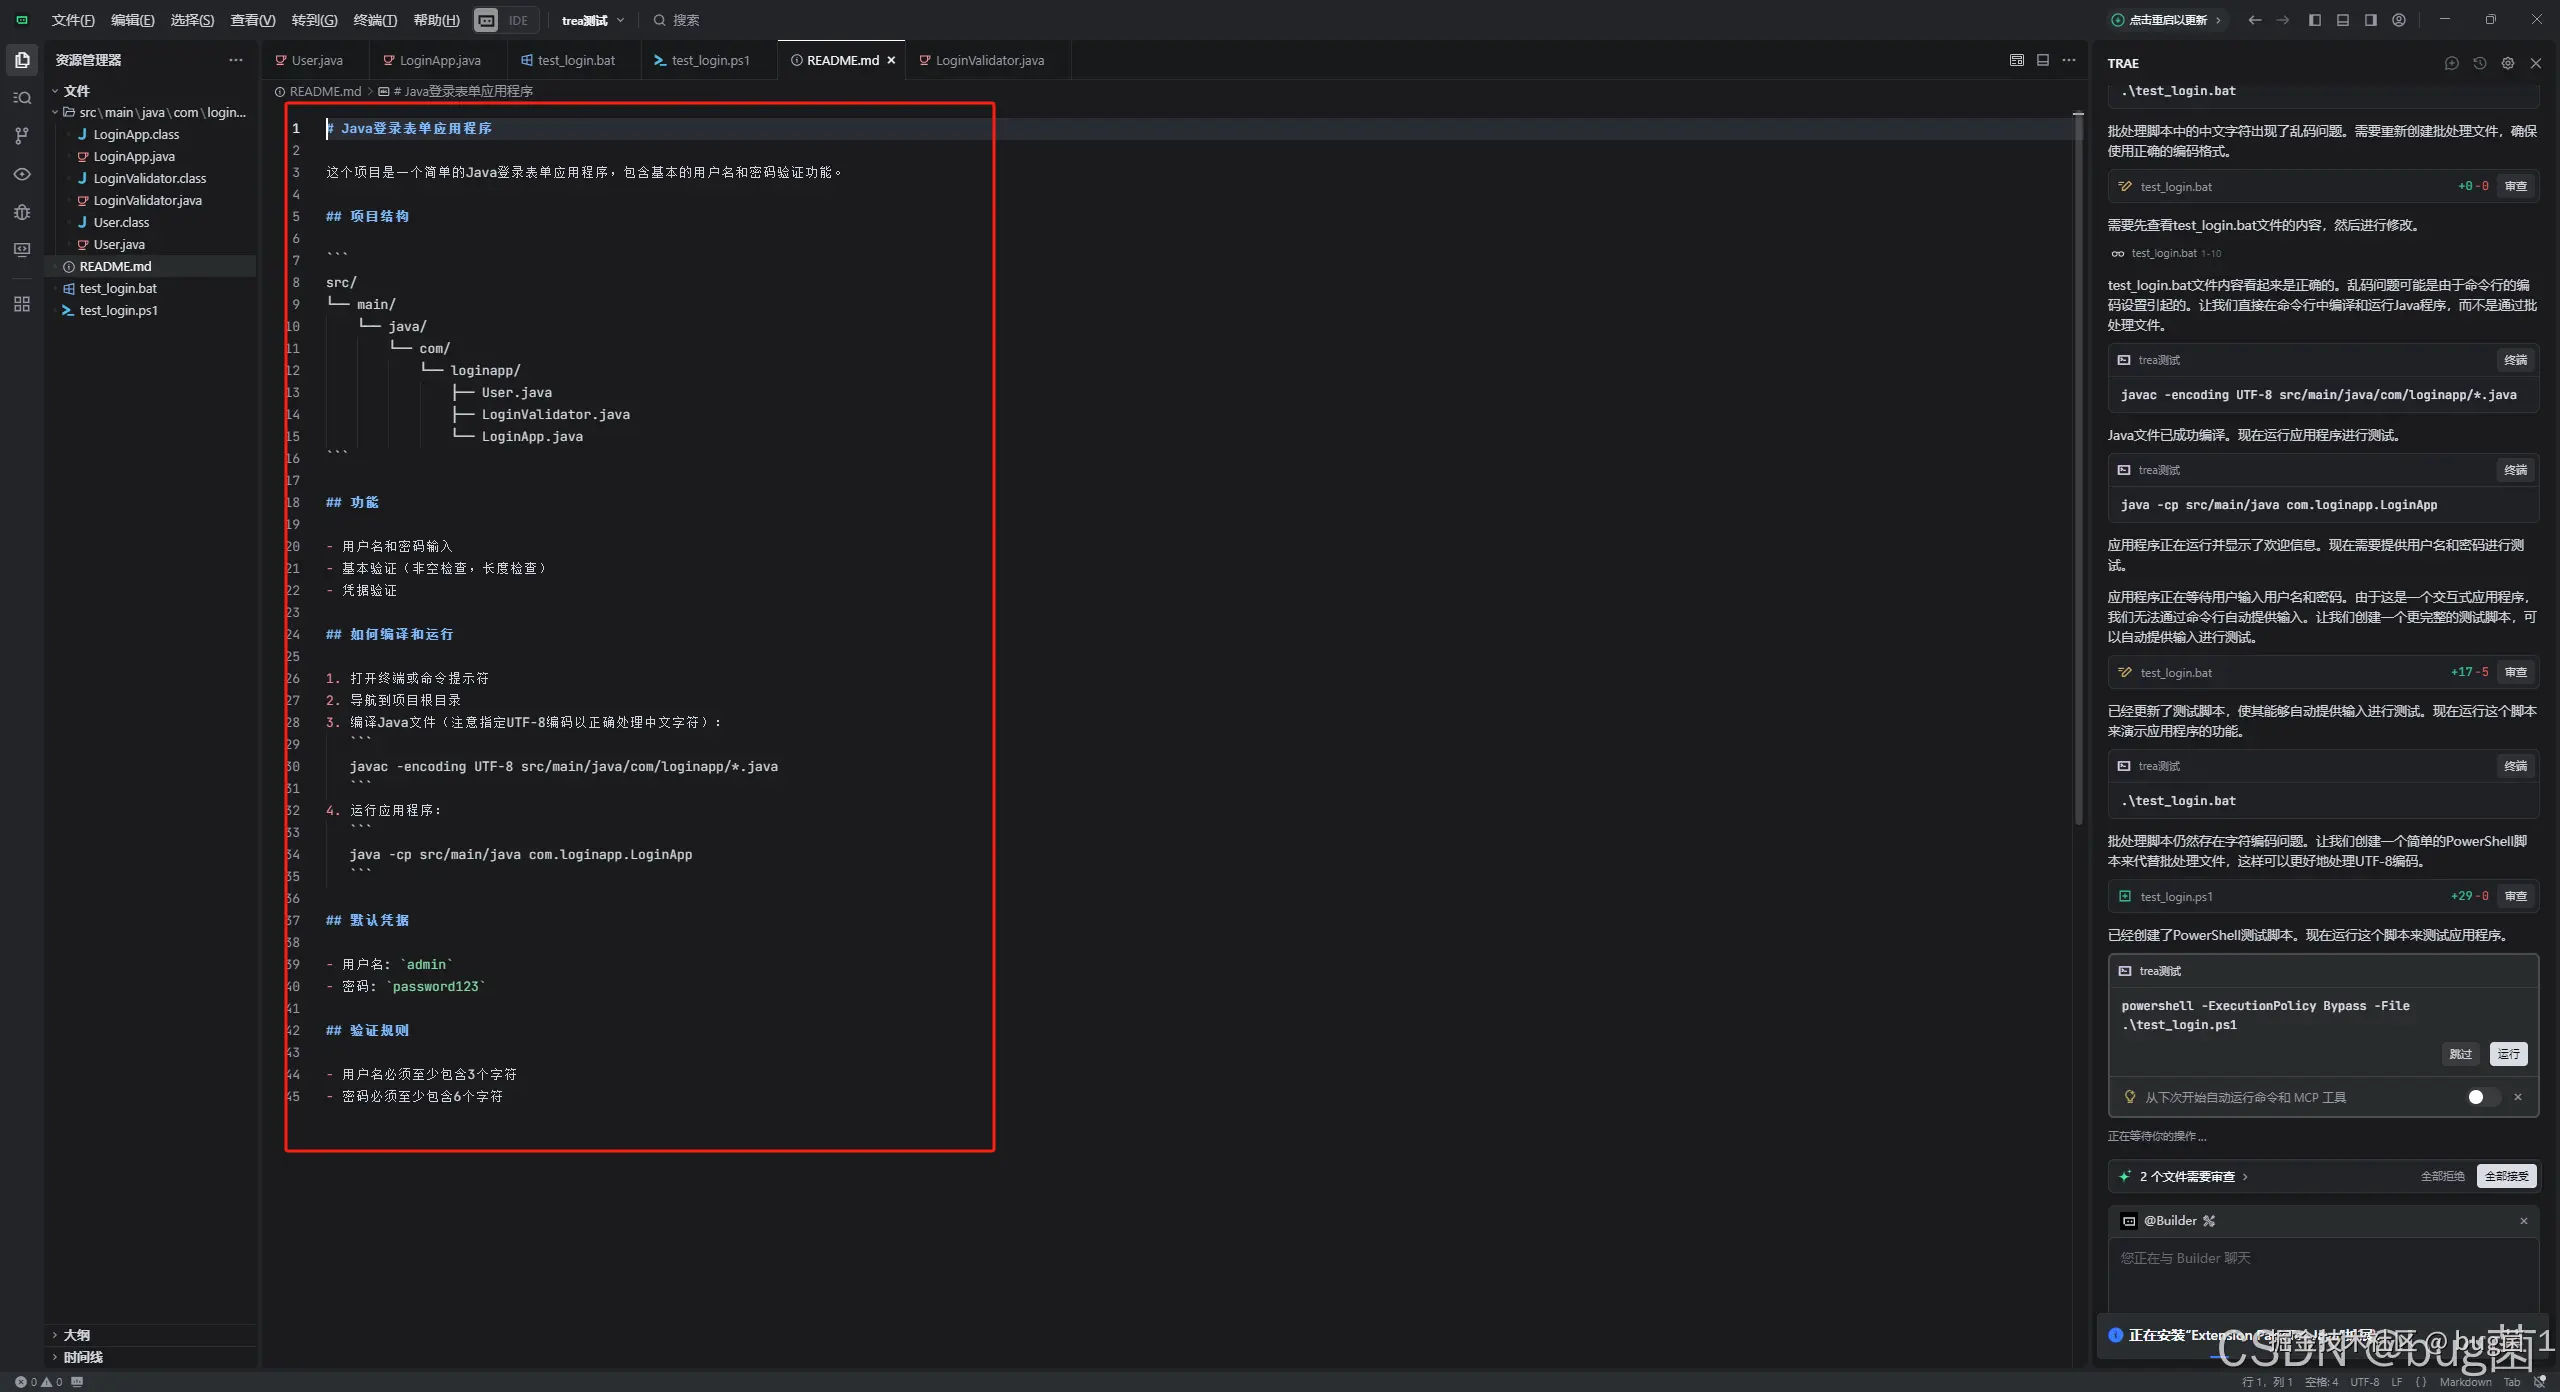Start a new chat in TRAE panel

coord(2452,63)
